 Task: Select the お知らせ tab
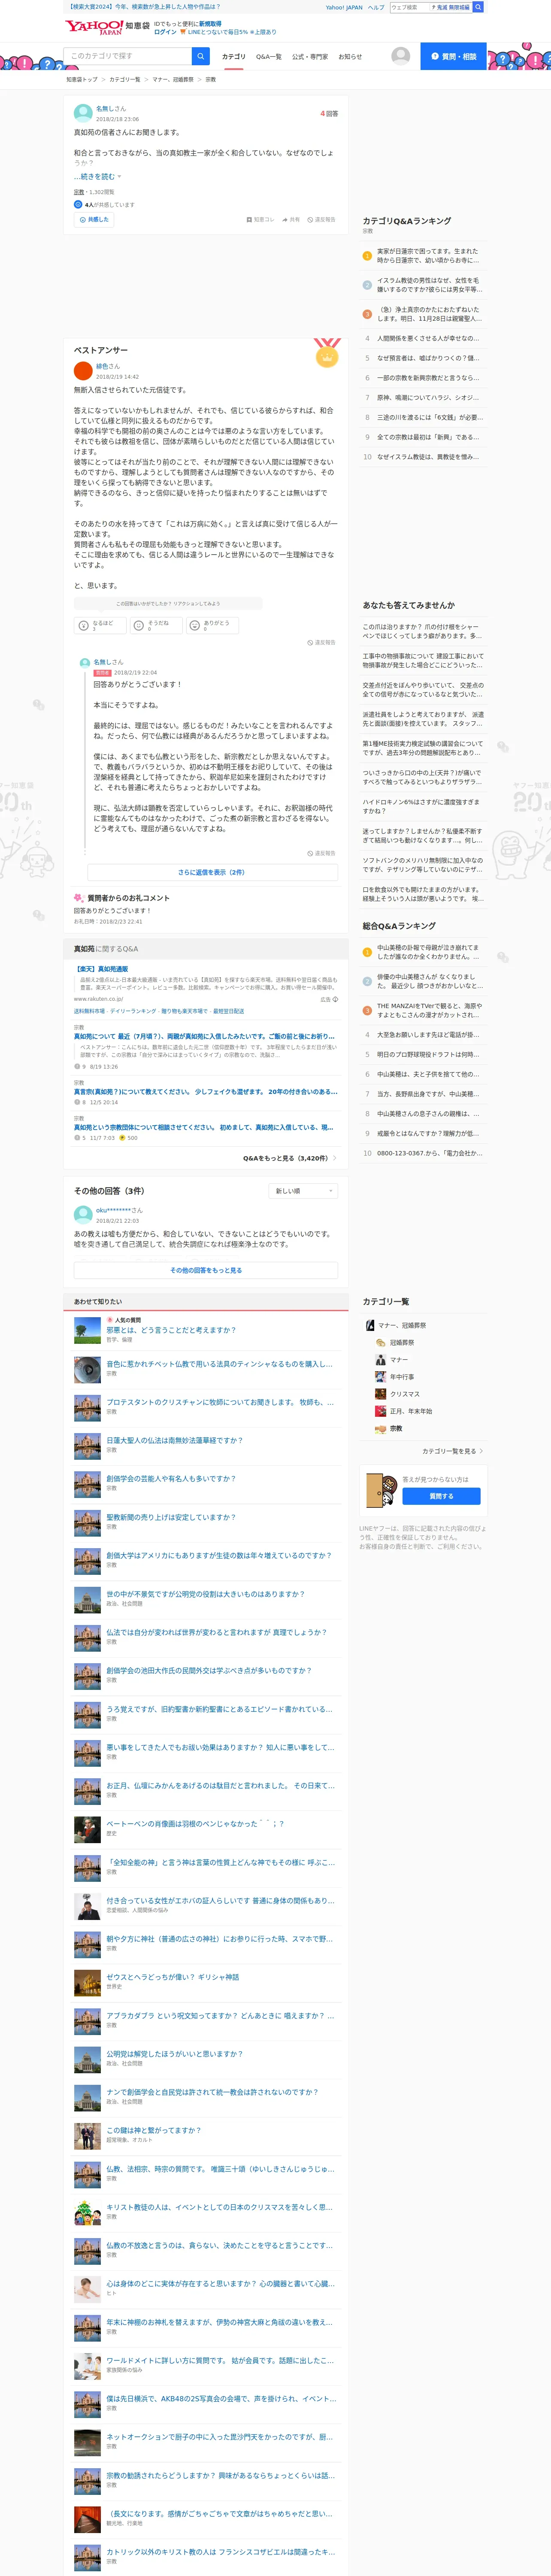(x=350, y=57)
